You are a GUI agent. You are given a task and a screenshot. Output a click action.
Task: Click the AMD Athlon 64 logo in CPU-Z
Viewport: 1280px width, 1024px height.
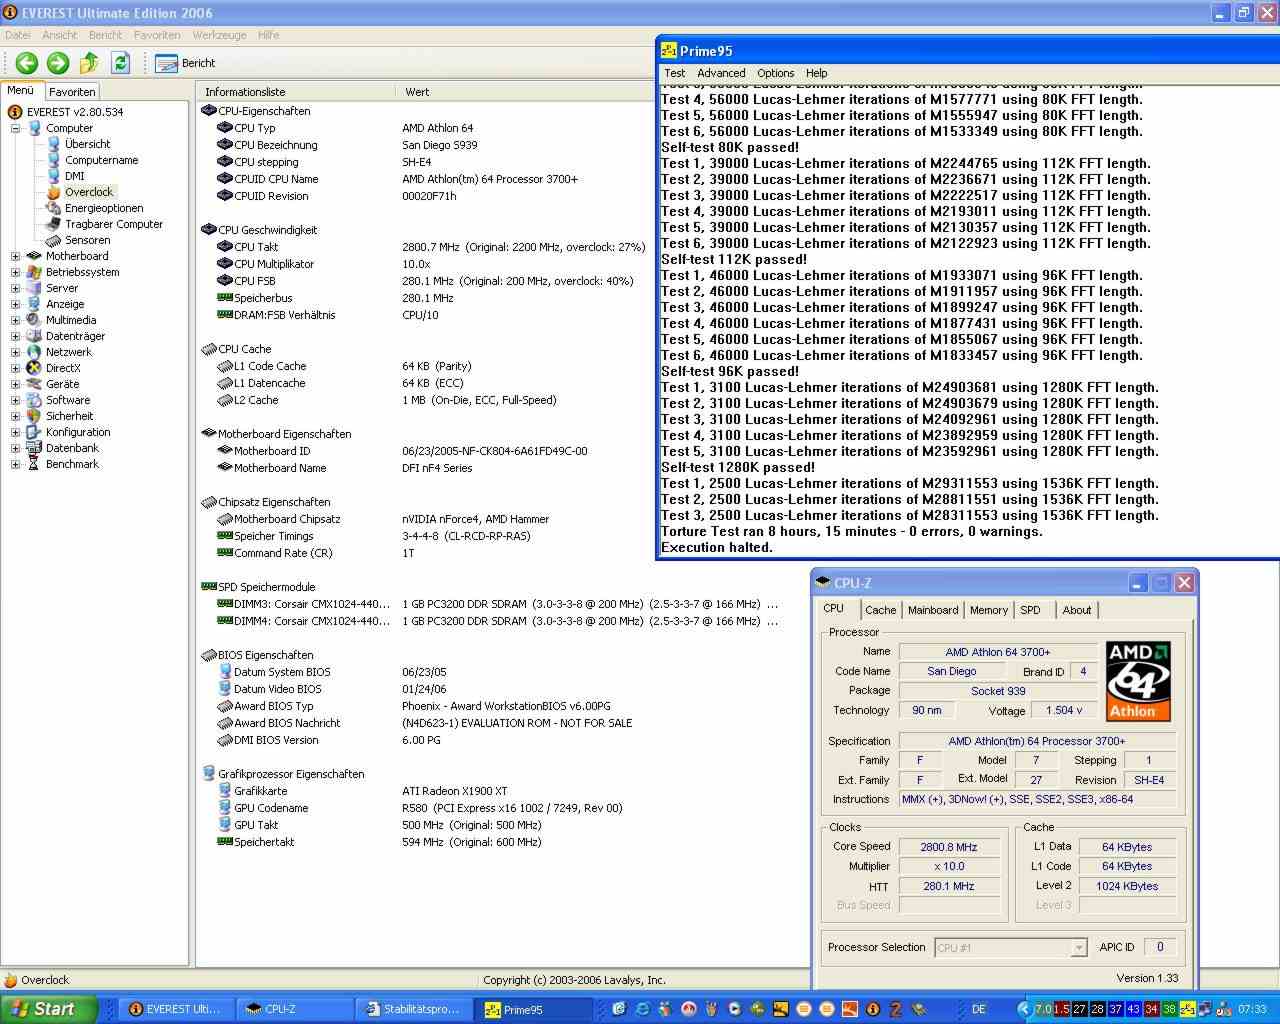(x=1138, y=681)
